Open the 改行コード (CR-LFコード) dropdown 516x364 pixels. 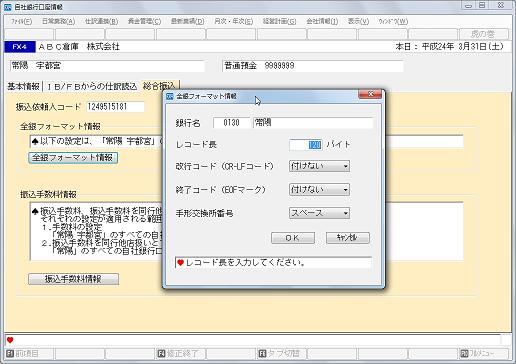(x=319, y=166)
